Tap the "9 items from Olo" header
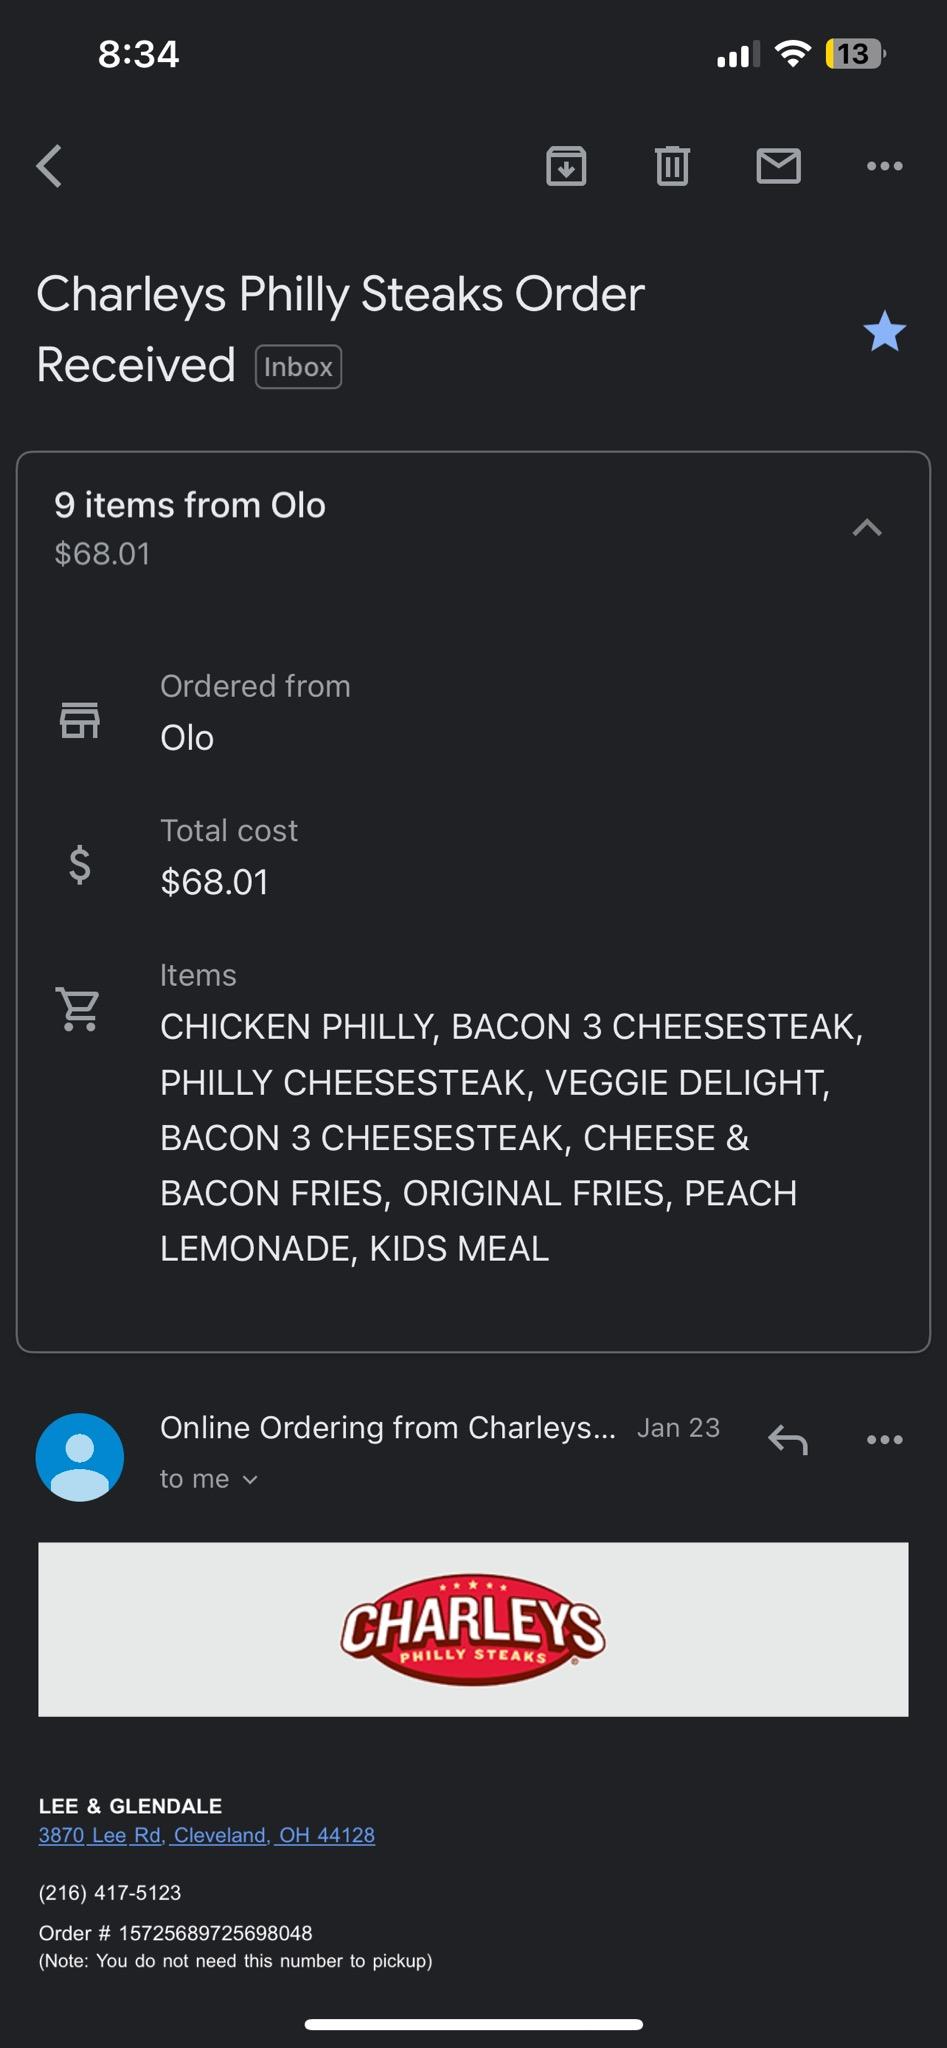The image size is (947, 2048). pyautogui.click(x=190, y=506)
